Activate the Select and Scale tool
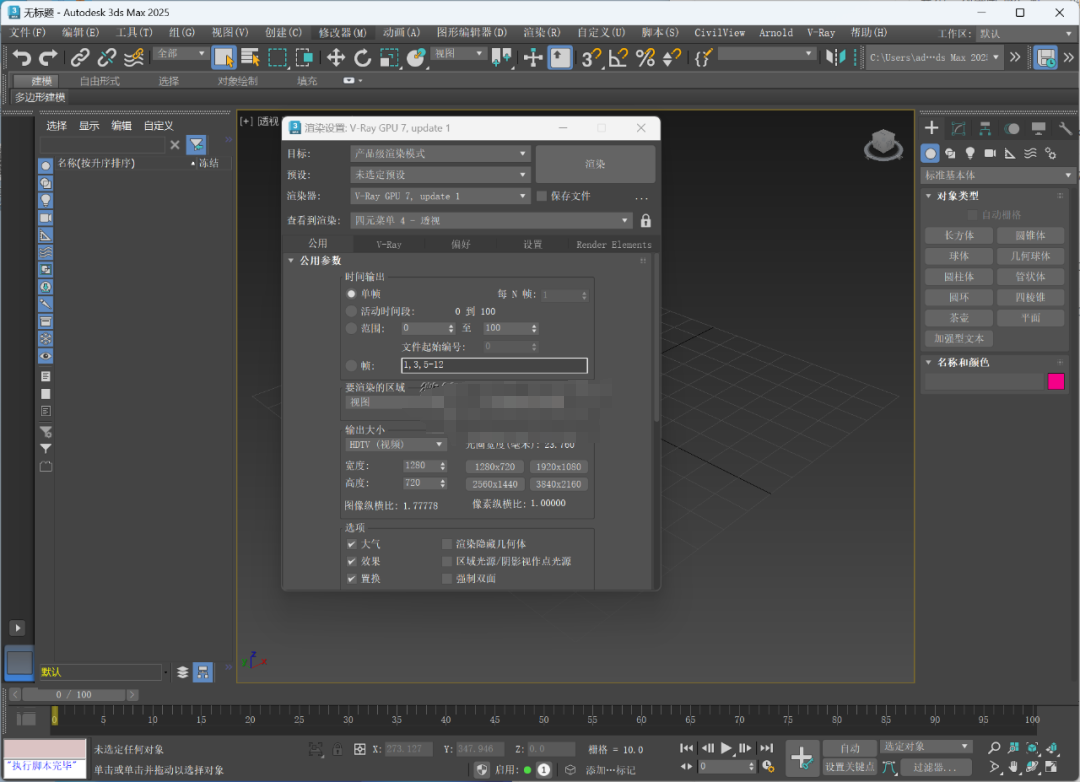This screenshot has width=1080, height=782. [389, 58]
